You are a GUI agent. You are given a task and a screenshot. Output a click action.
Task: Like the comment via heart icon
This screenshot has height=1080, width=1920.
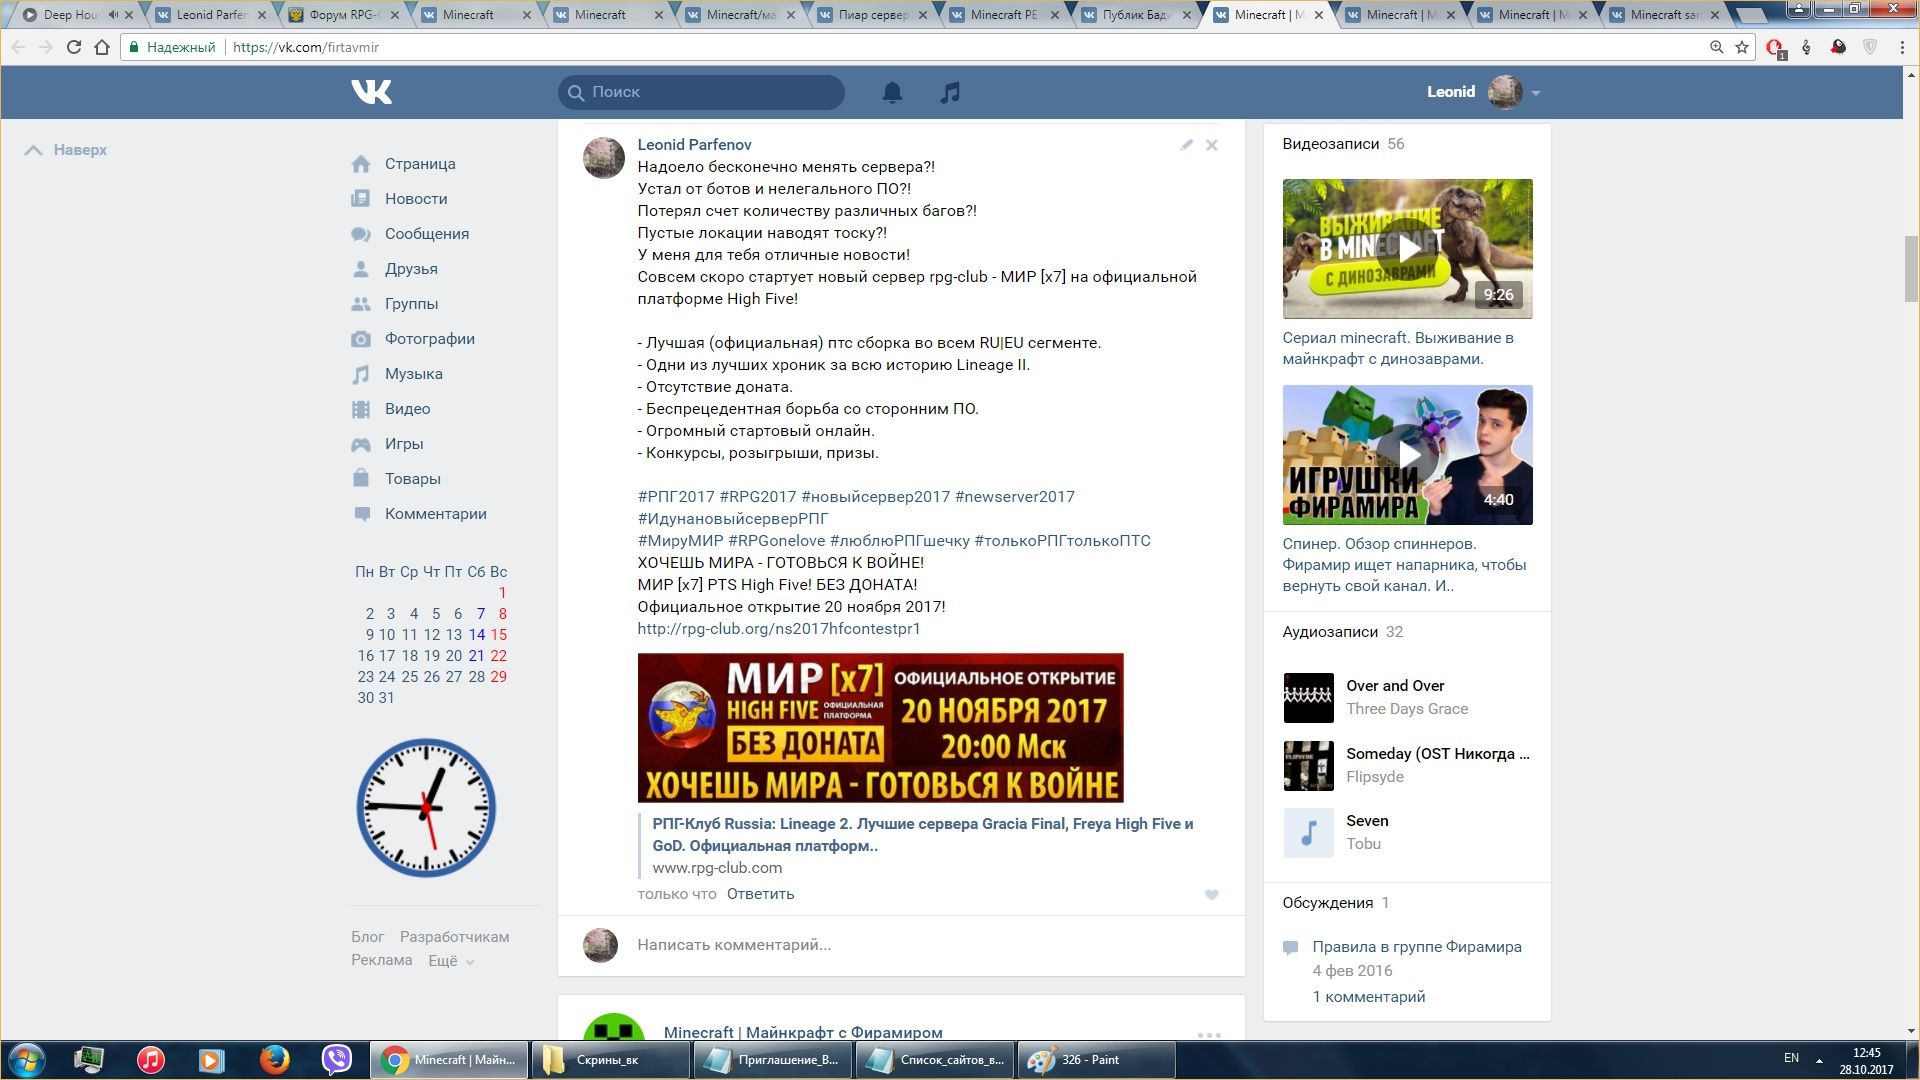click(x=1211, y=895)
